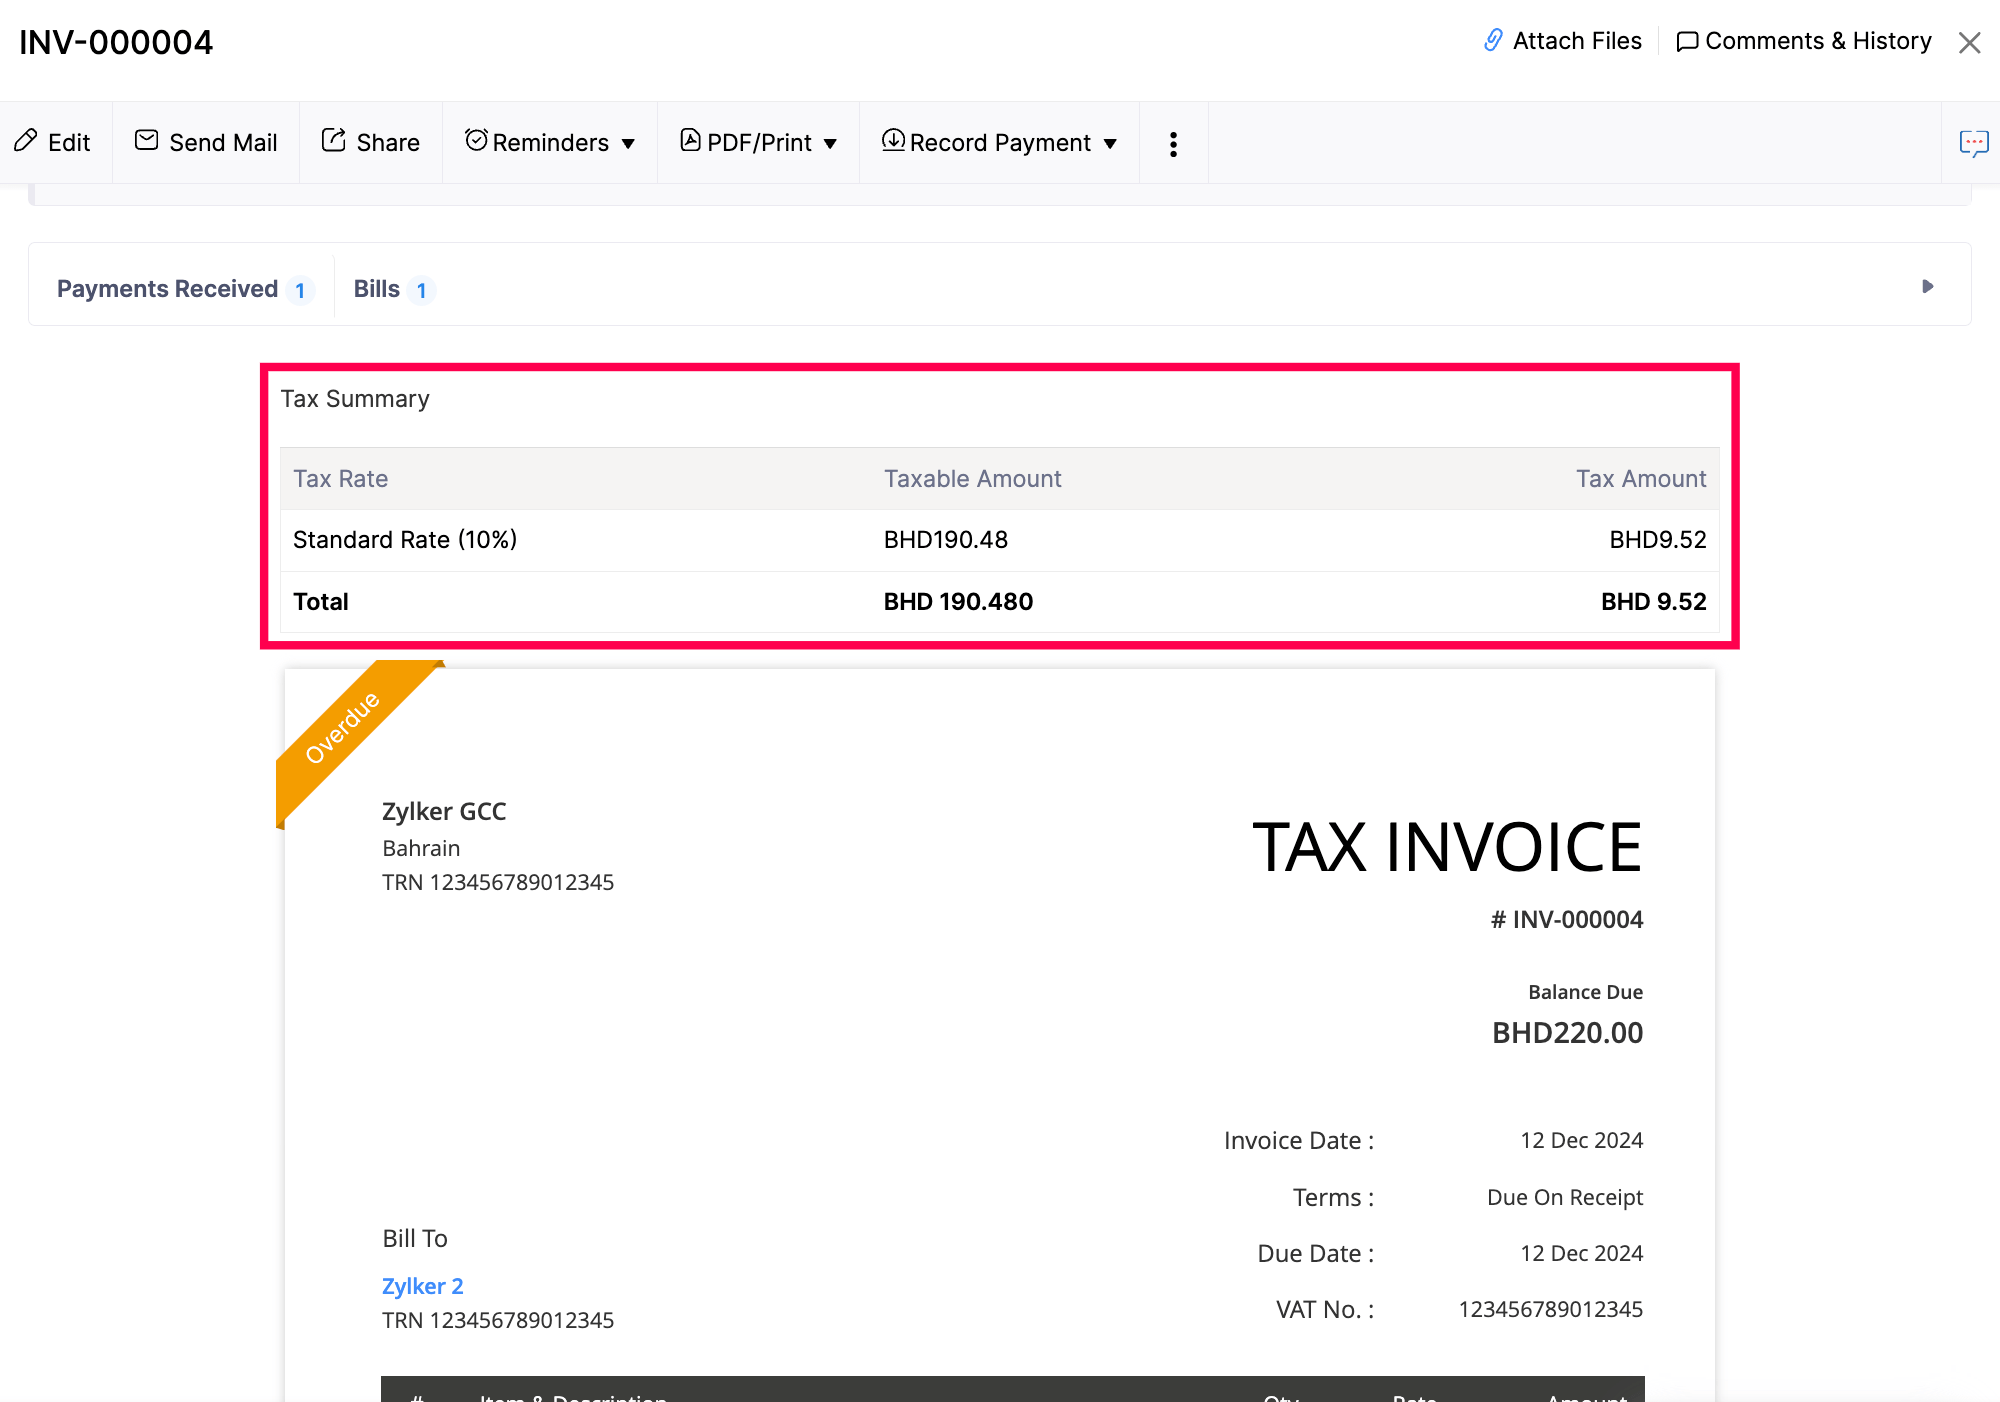Click the Comments & History speech icon
This screenshot has height=1402, width=2000.
coord(1687,40)
